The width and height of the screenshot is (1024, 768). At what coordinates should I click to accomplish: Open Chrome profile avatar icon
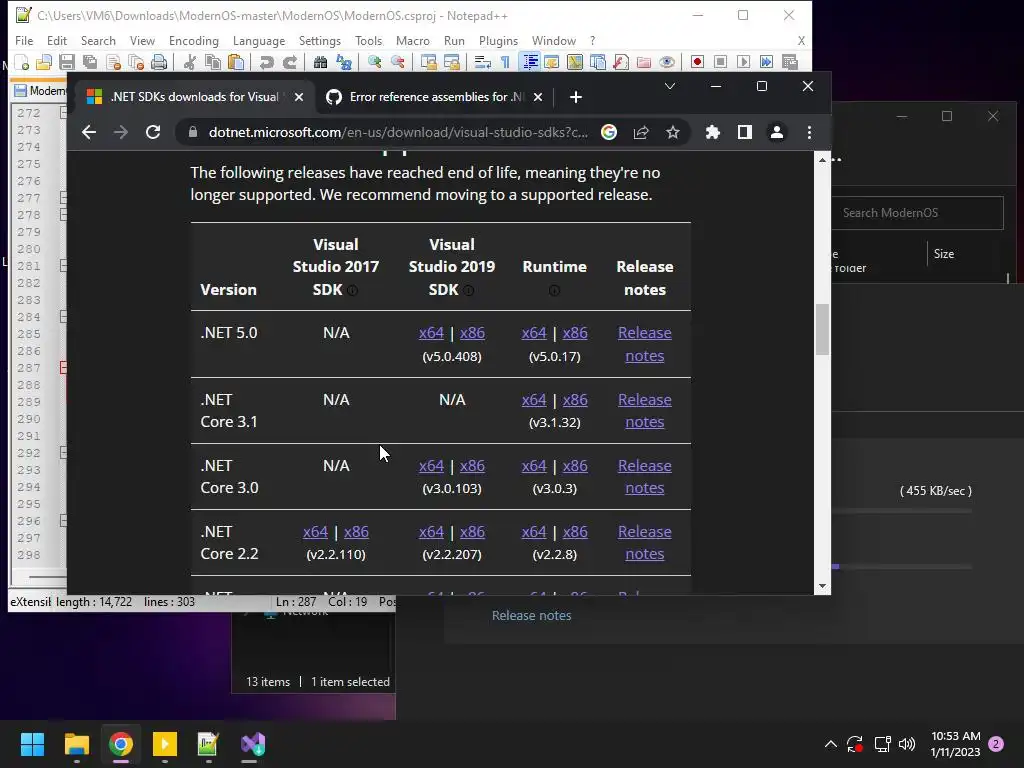click(x=776, y=133)
